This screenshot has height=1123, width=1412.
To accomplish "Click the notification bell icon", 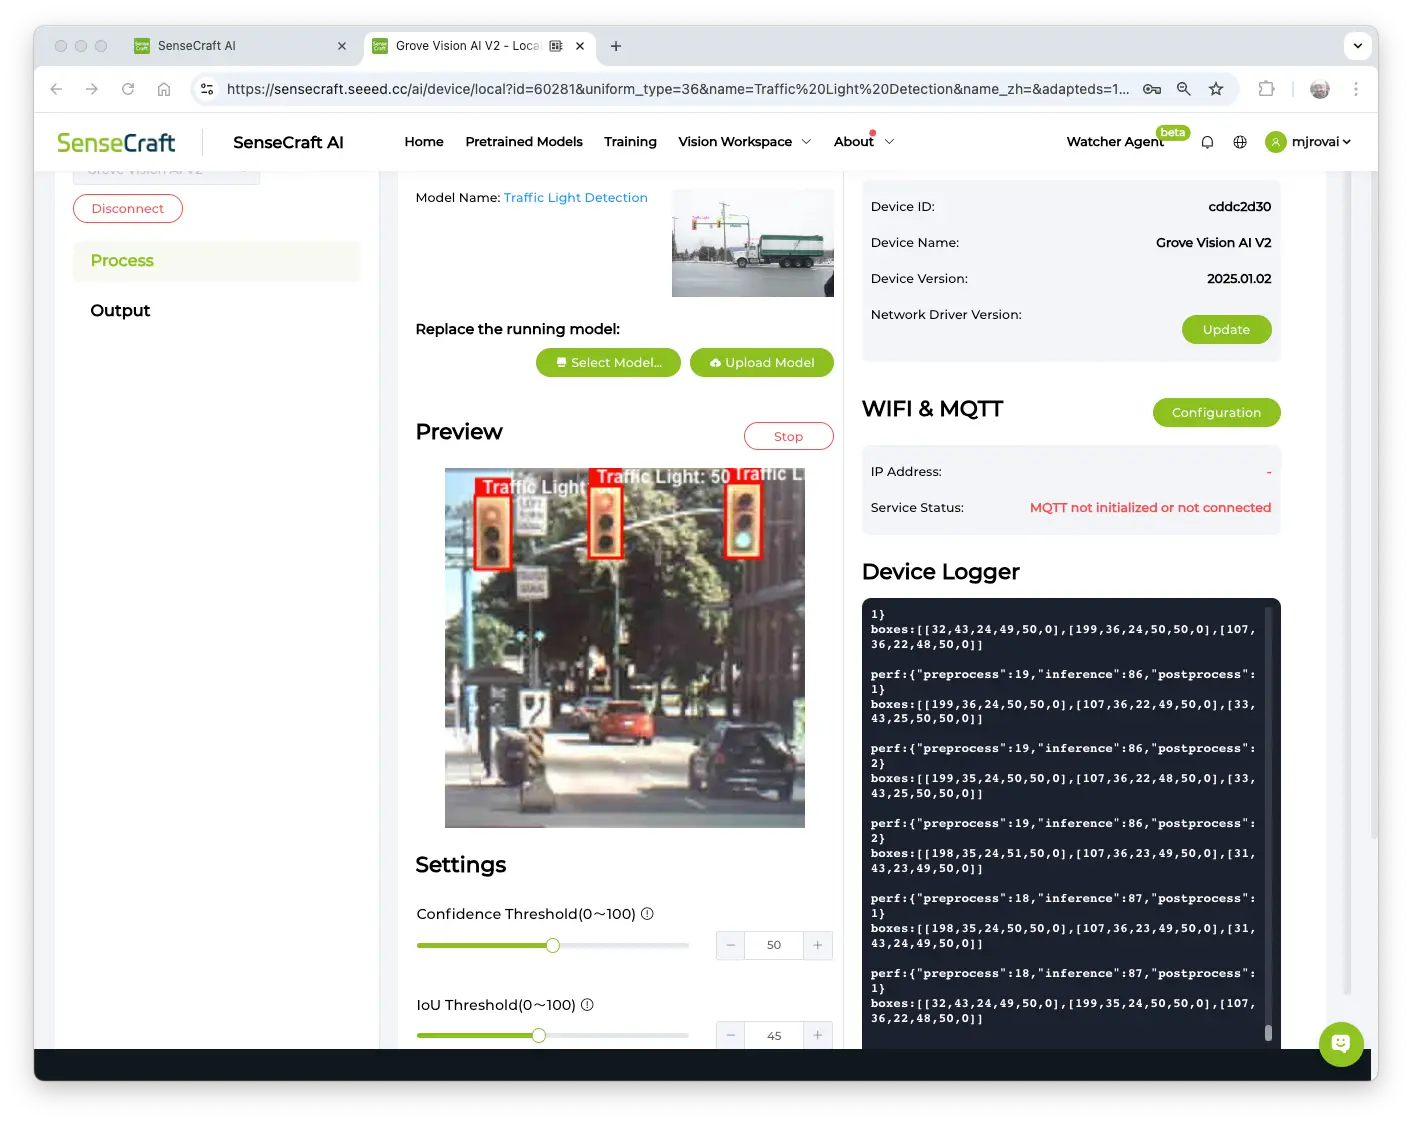I will [1207, 142].
